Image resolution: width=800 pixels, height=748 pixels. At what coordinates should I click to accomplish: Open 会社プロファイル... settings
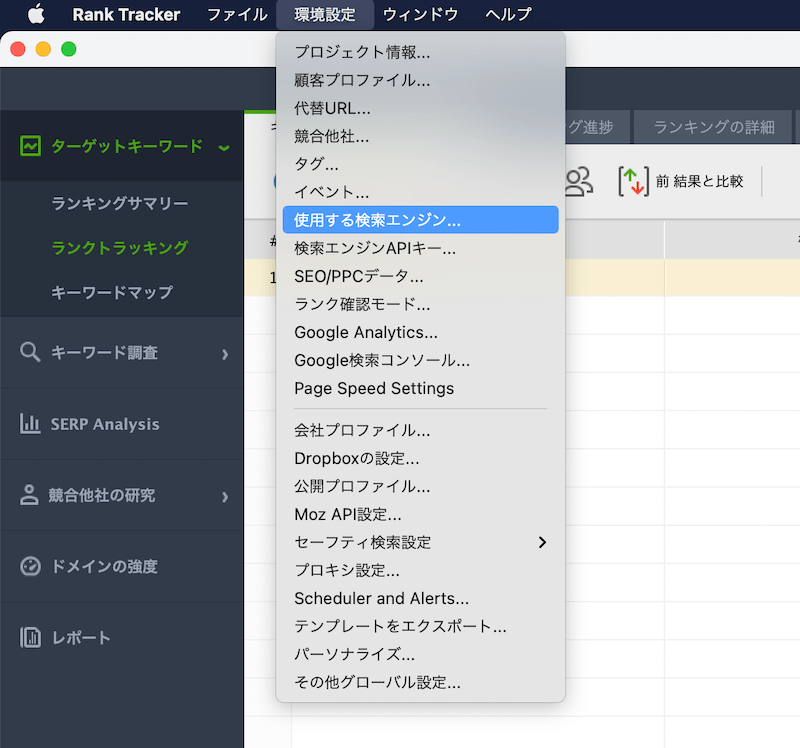(420, 430)
